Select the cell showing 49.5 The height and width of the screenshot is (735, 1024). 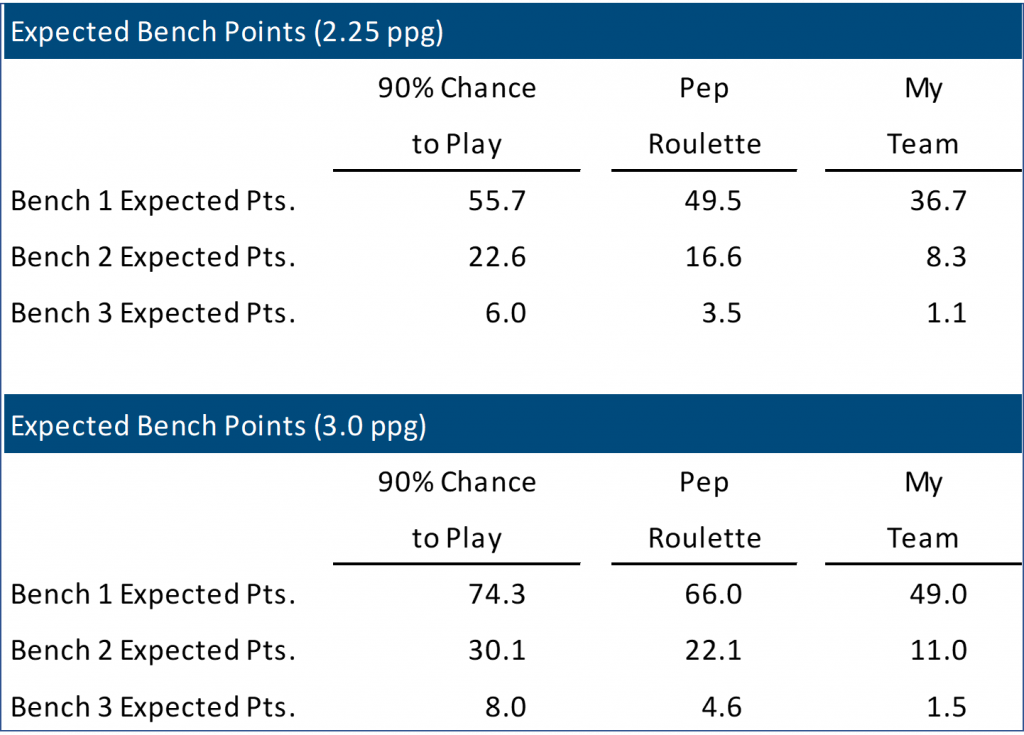[713, 201]
